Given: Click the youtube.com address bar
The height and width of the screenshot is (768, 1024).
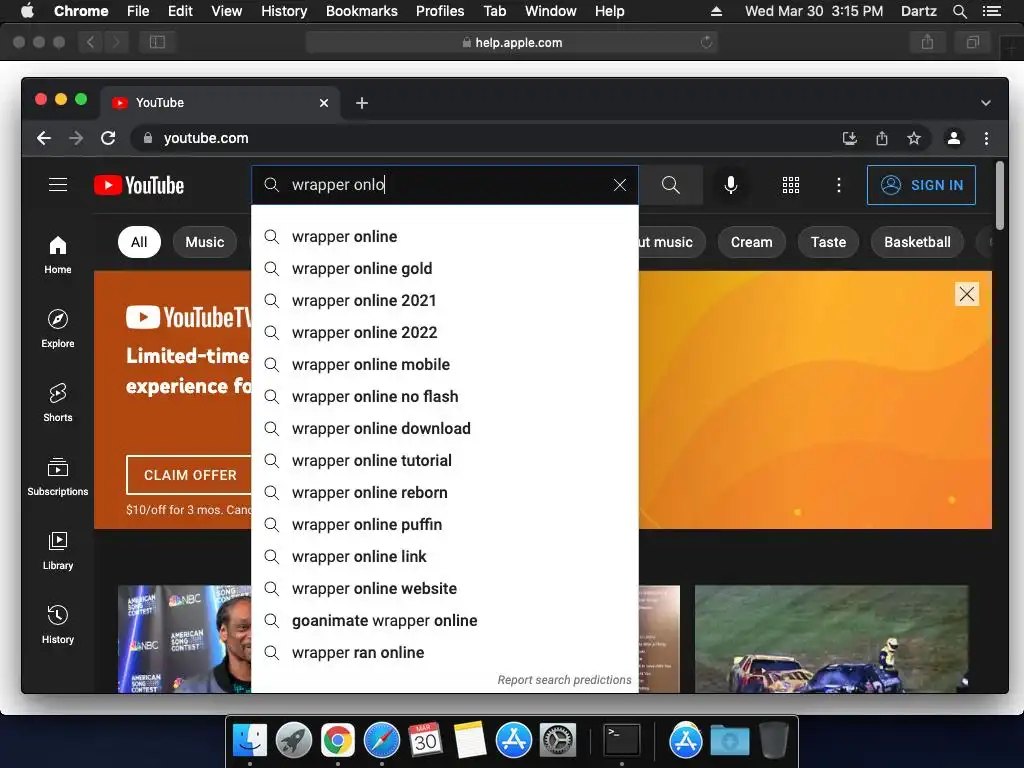Looking at the screenshot, I should tap(483, 138).
